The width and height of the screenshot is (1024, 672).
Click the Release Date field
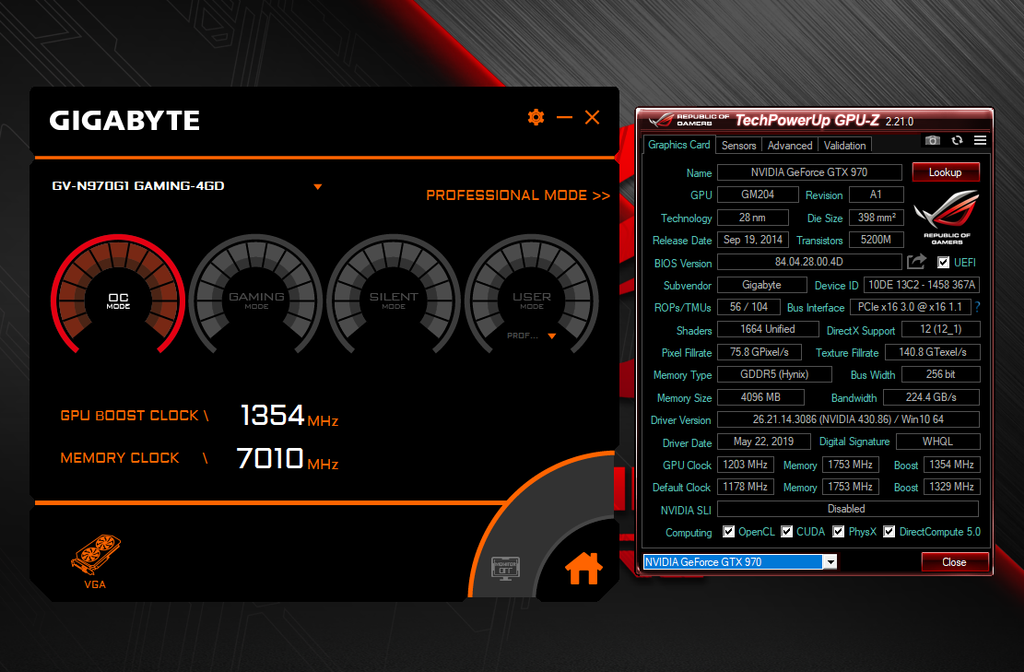tap(753, 240)
